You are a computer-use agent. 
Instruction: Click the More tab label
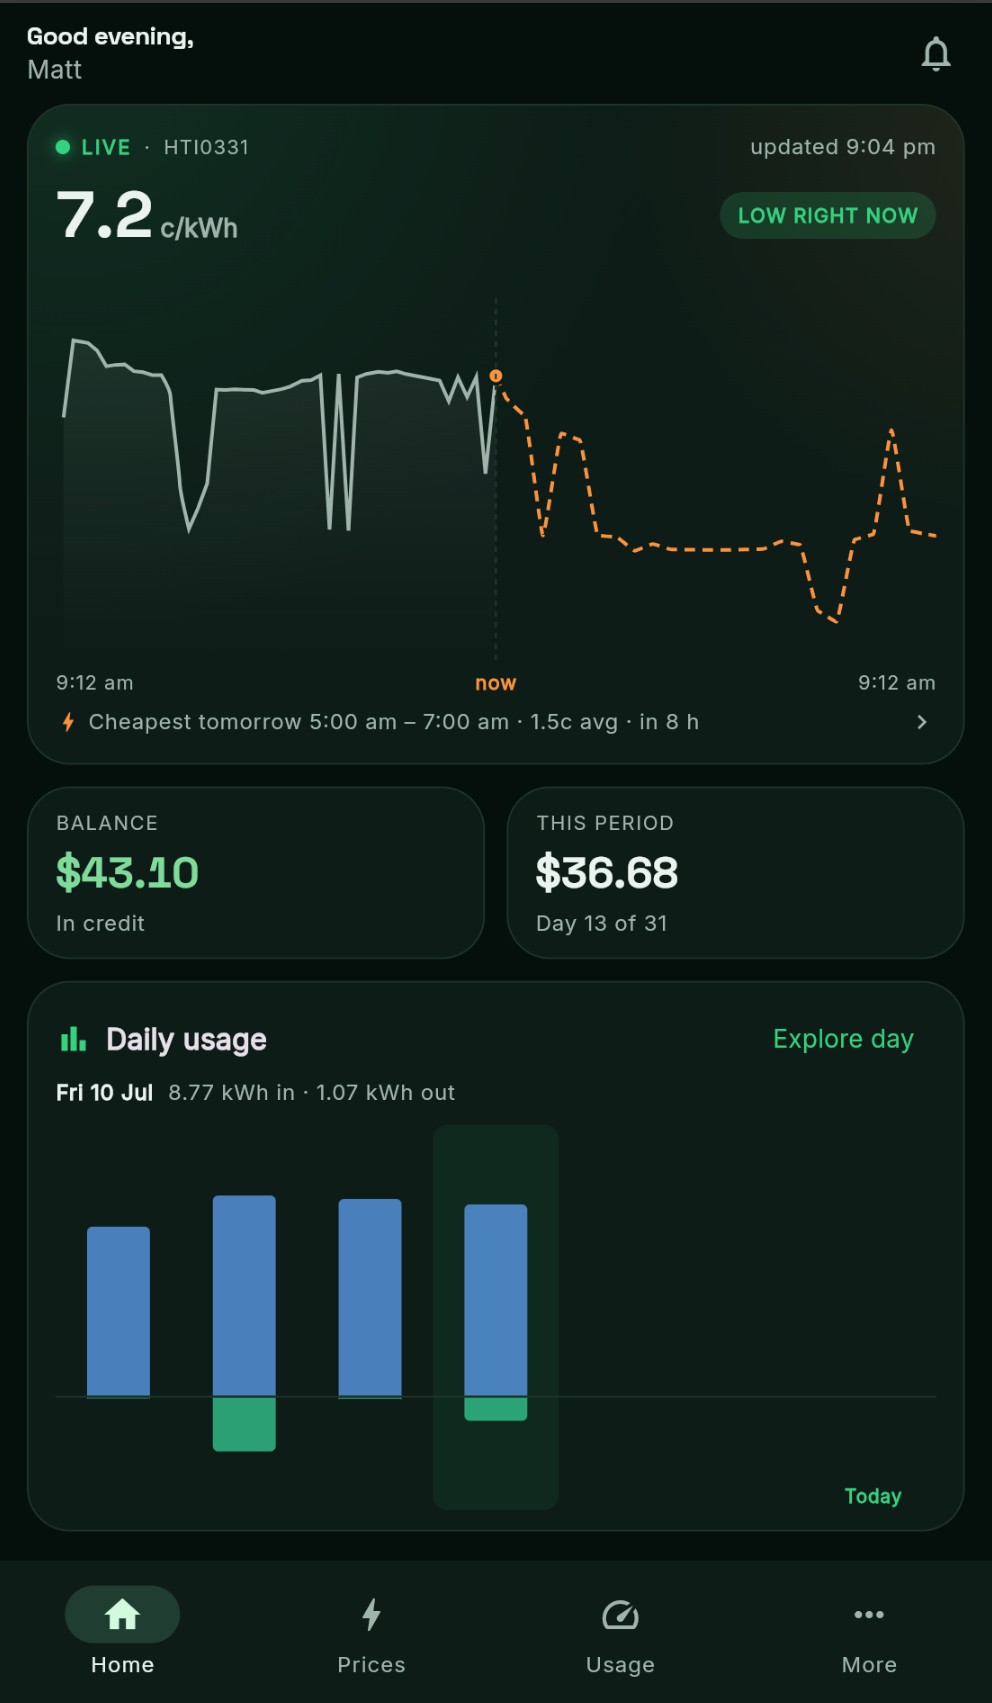point(869,1665)
